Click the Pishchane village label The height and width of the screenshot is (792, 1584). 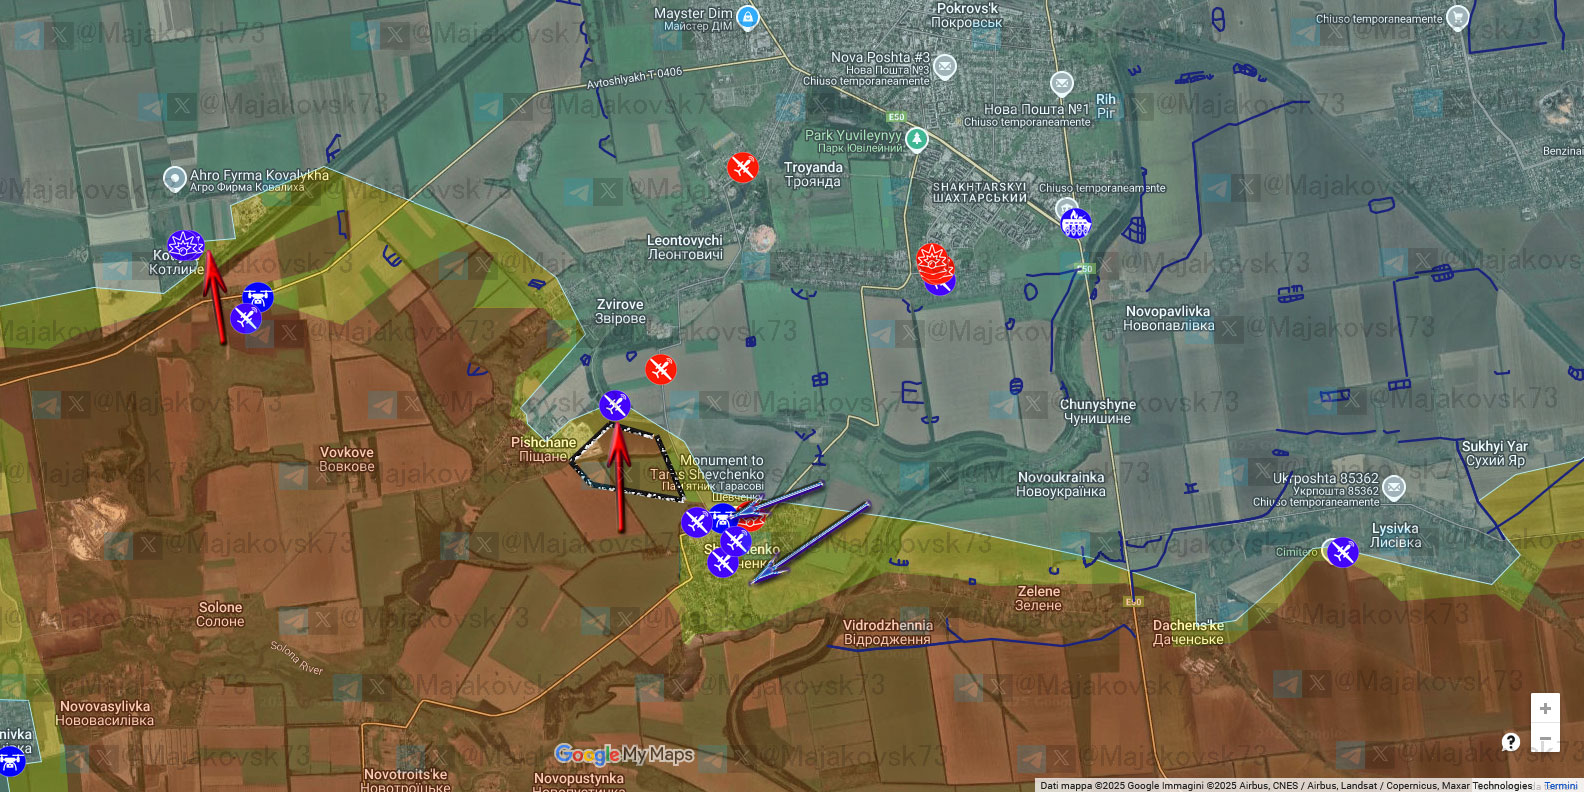tap(544, 449)
